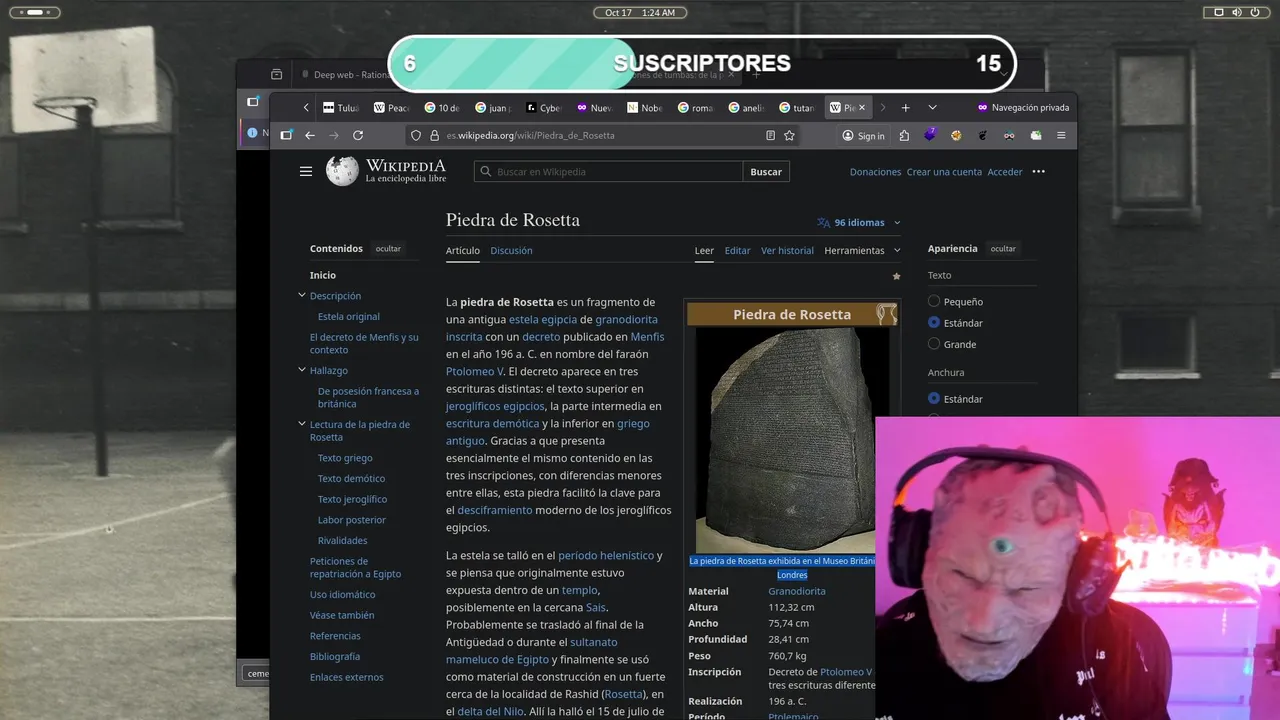This screenshot has width=1280, height=720.
Task: Click the screen indicator in top bar
Action: click(x=1219, y=12)
